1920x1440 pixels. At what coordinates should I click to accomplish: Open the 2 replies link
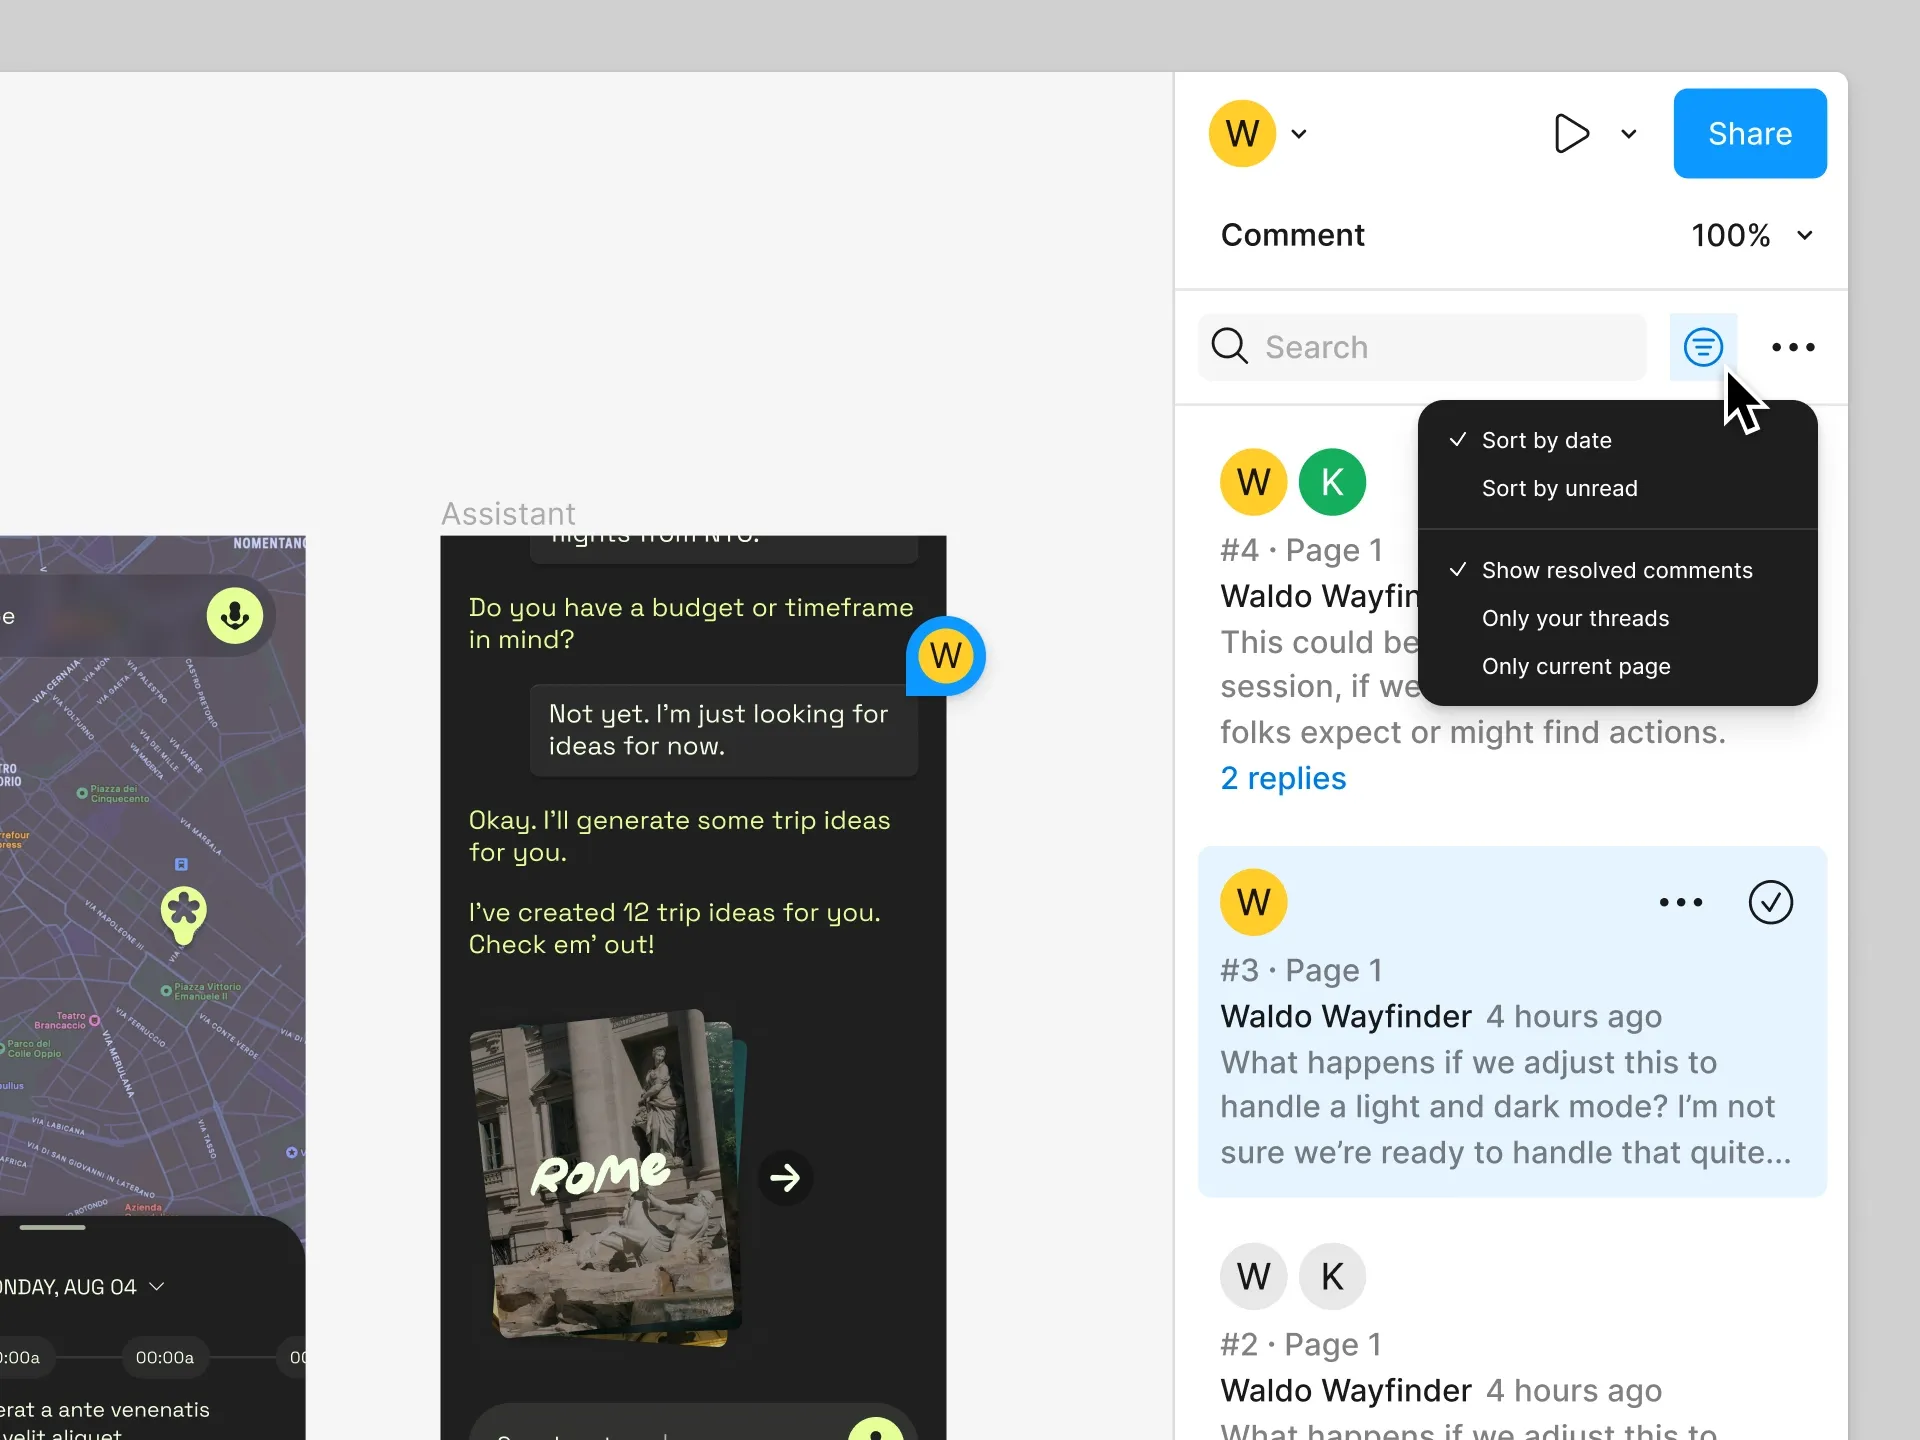(x=1283, y=778)
